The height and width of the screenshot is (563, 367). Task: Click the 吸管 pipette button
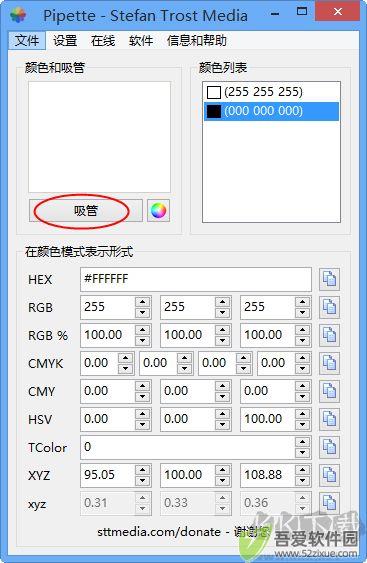86,210
